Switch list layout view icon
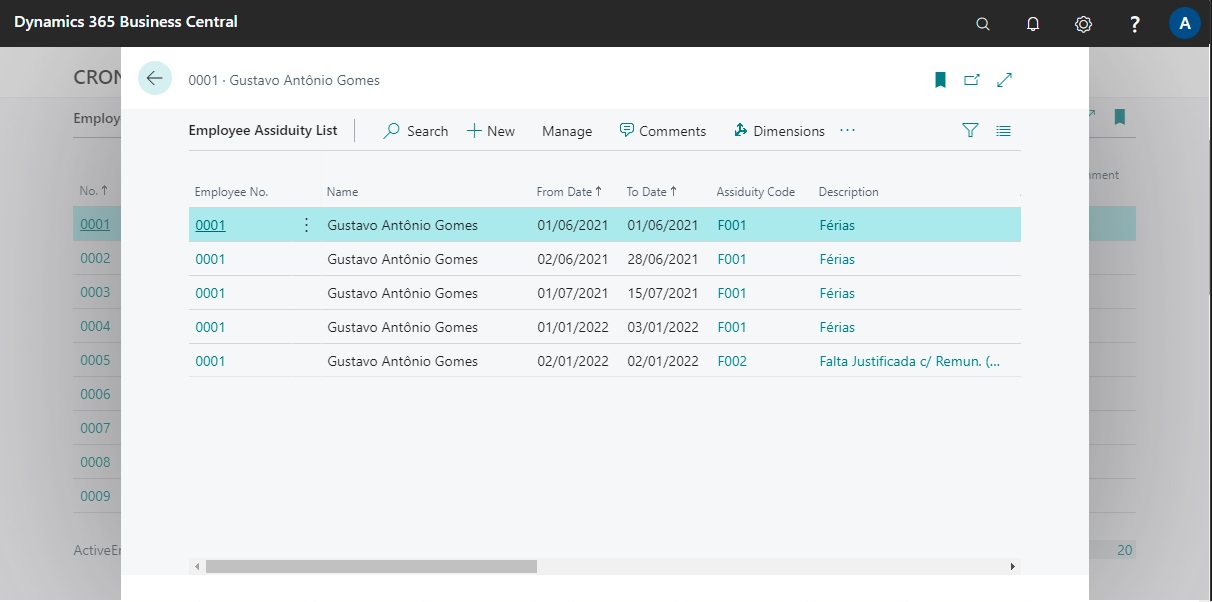The height and width of the screenshot is (602, 1212). click(x=1003, y=131)
